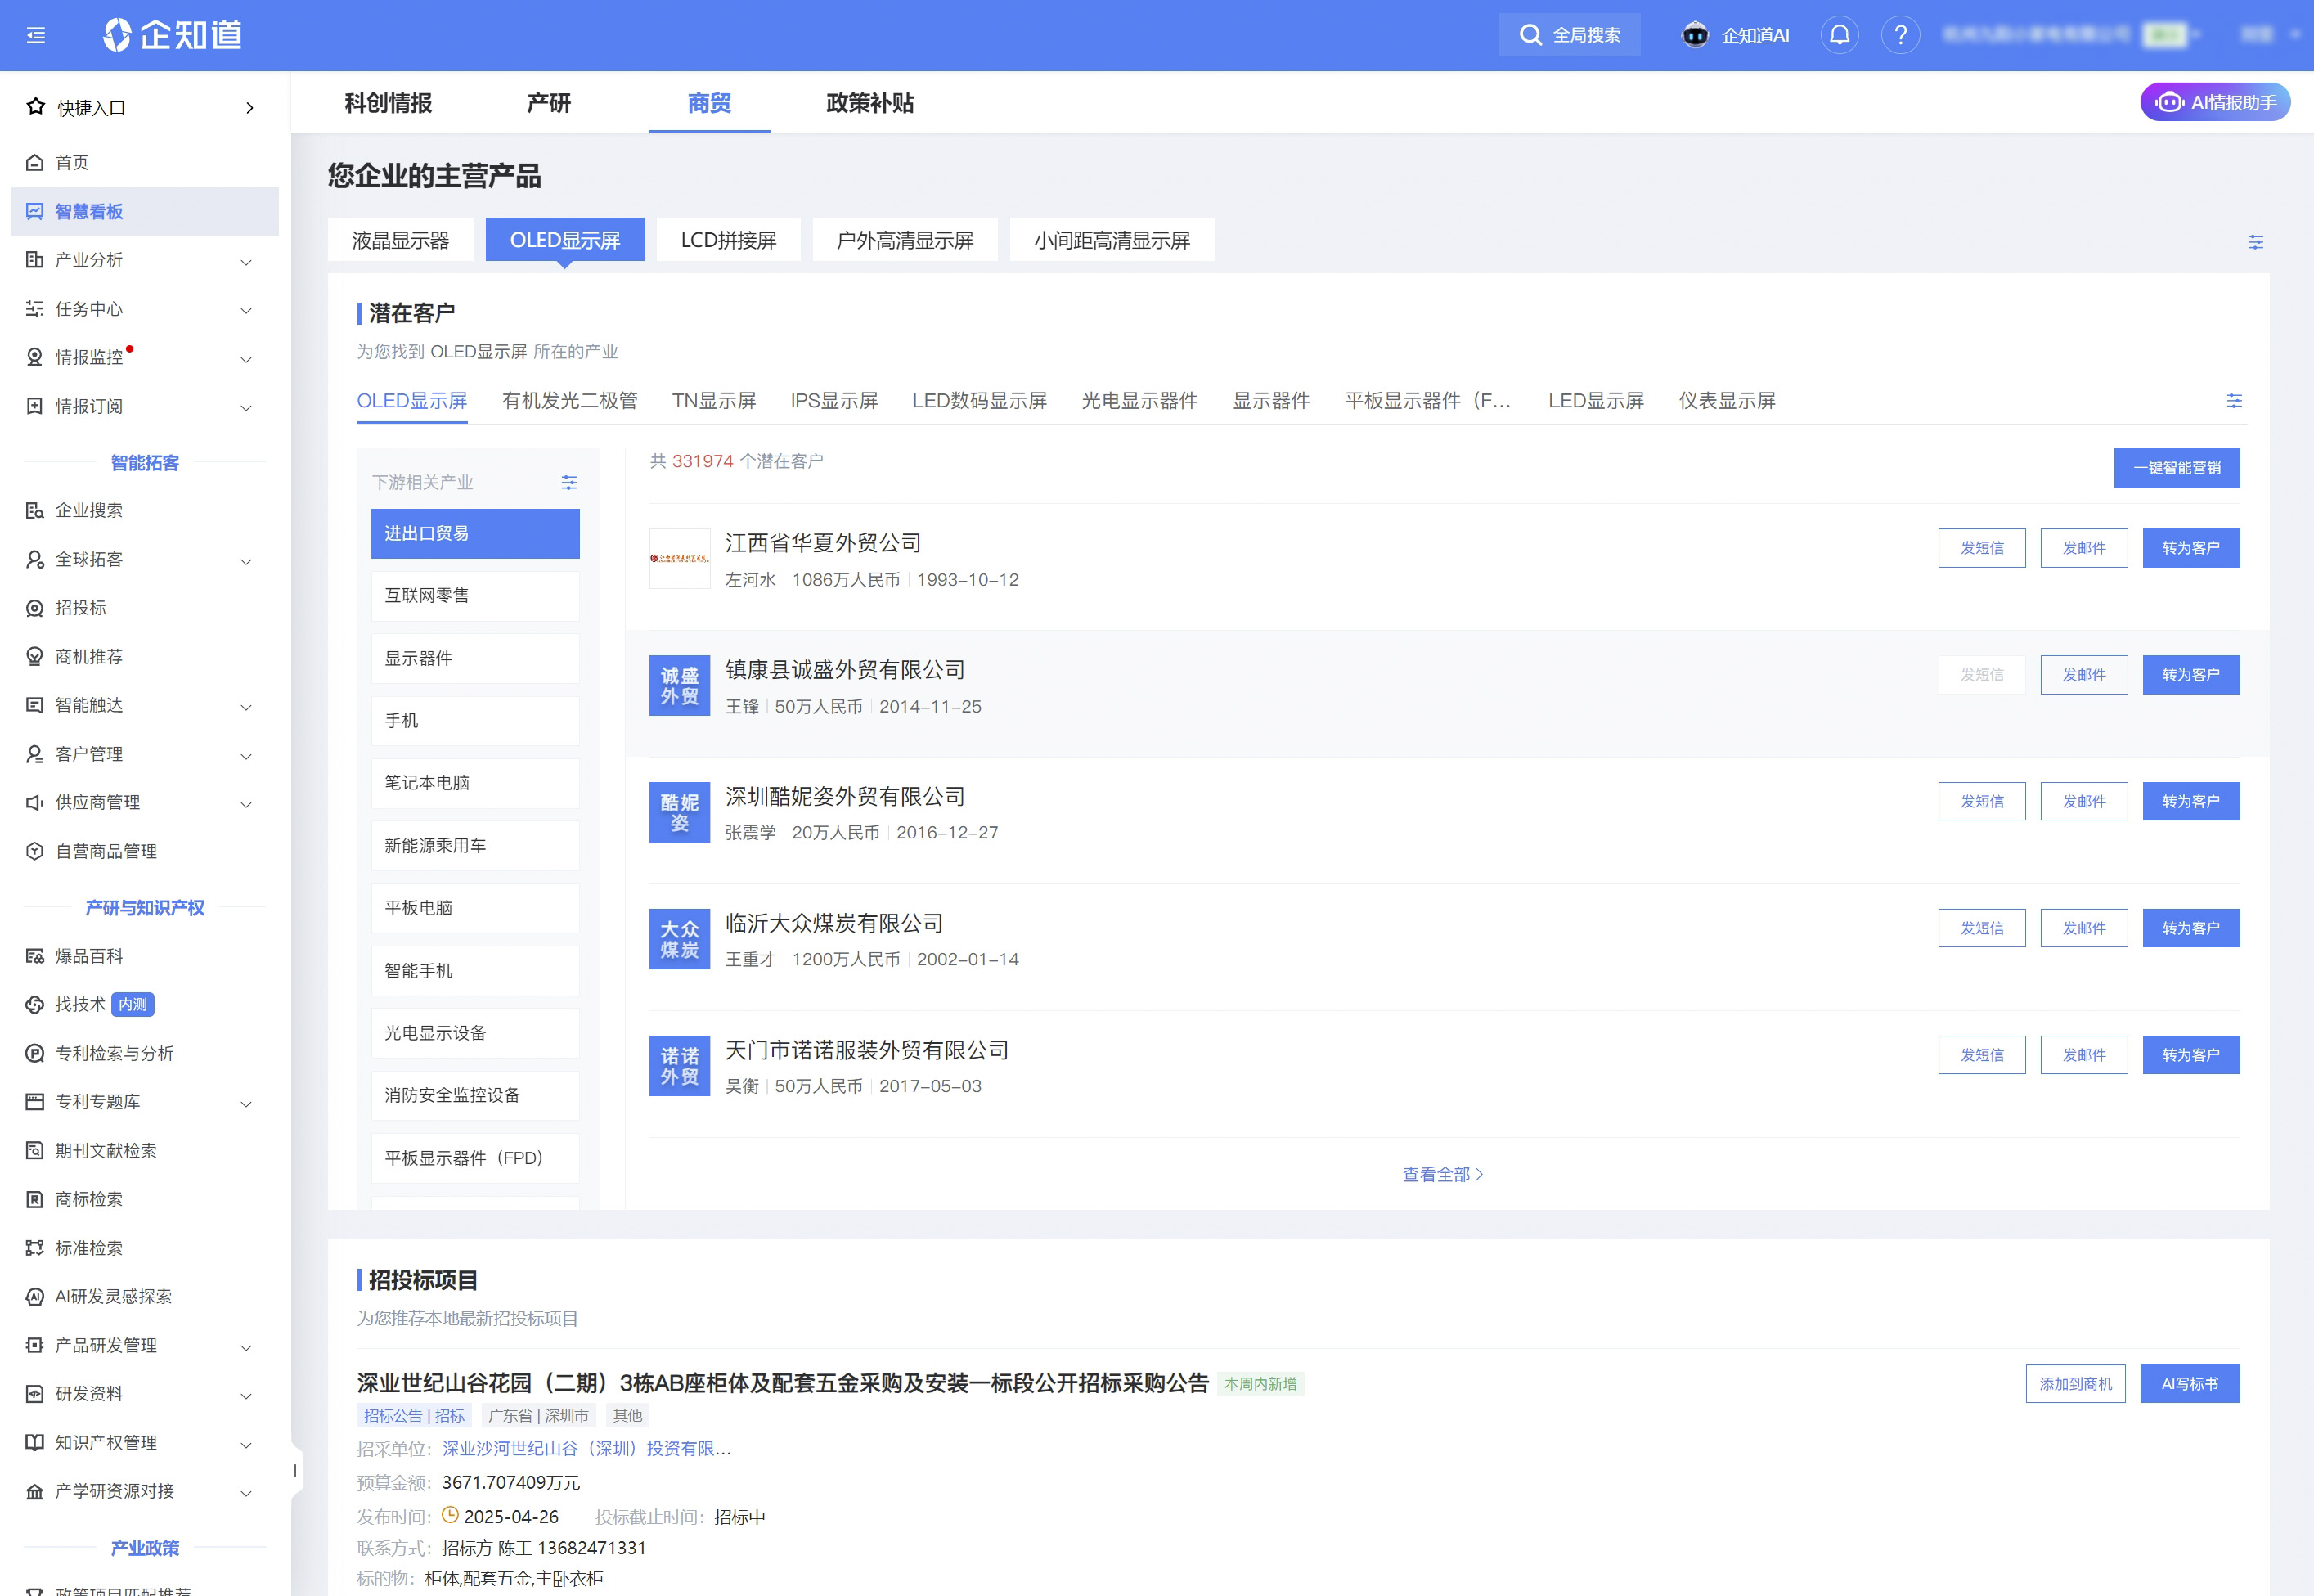This screenshot has width=2314, height=1596.
Task: Click the notification bell icon
Action: [x=1839, y=35]
